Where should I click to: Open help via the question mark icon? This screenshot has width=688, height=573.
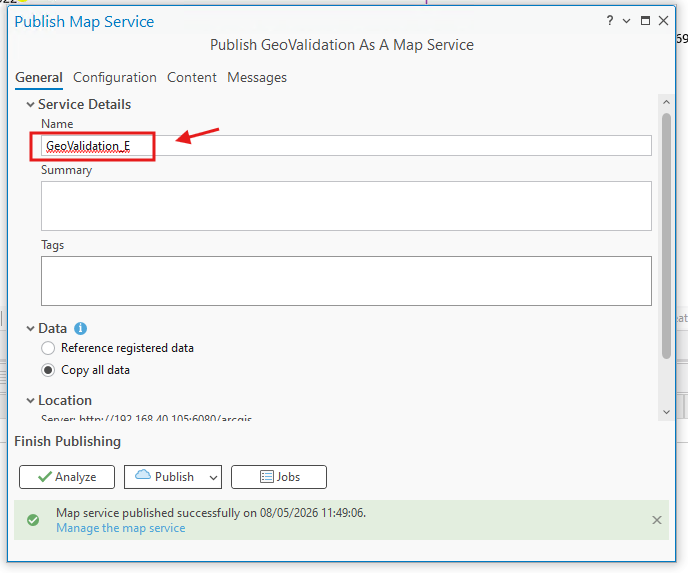(x=610, y=20)
